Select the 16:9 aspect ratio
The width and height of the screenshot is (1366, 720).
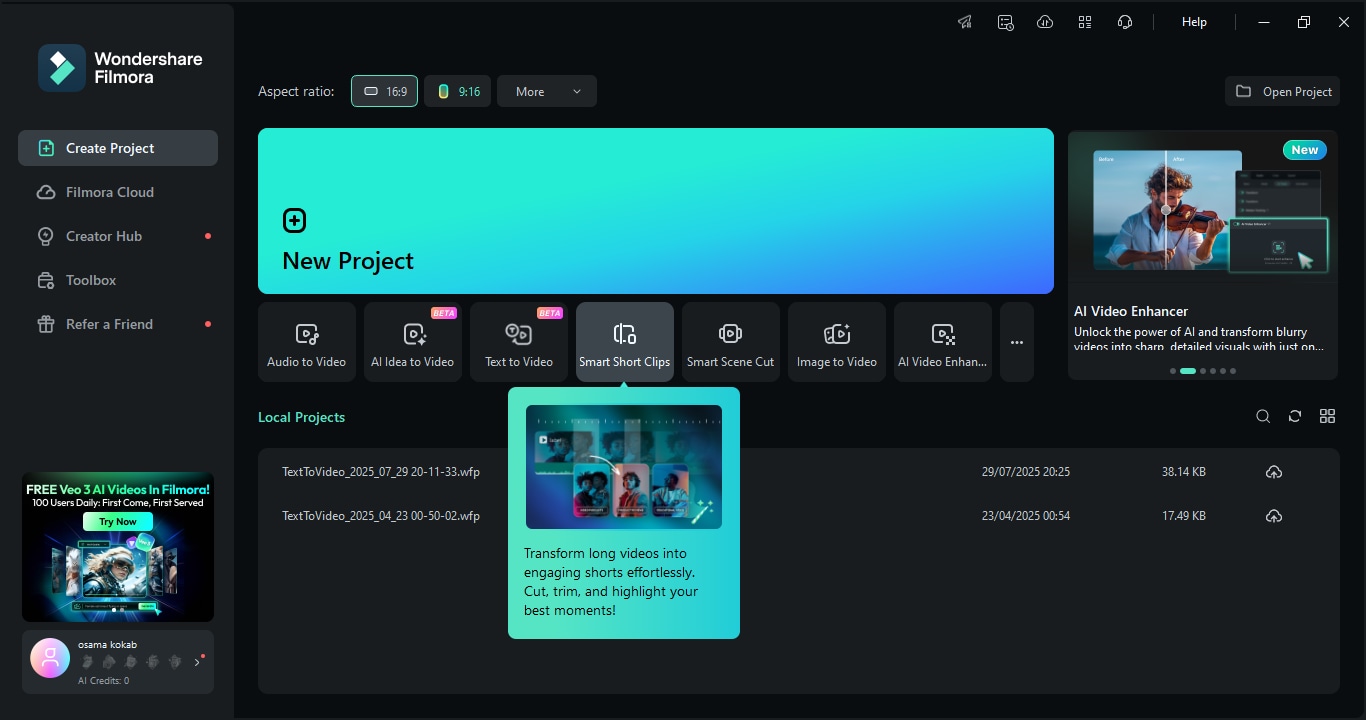click(x=384, y=91)
